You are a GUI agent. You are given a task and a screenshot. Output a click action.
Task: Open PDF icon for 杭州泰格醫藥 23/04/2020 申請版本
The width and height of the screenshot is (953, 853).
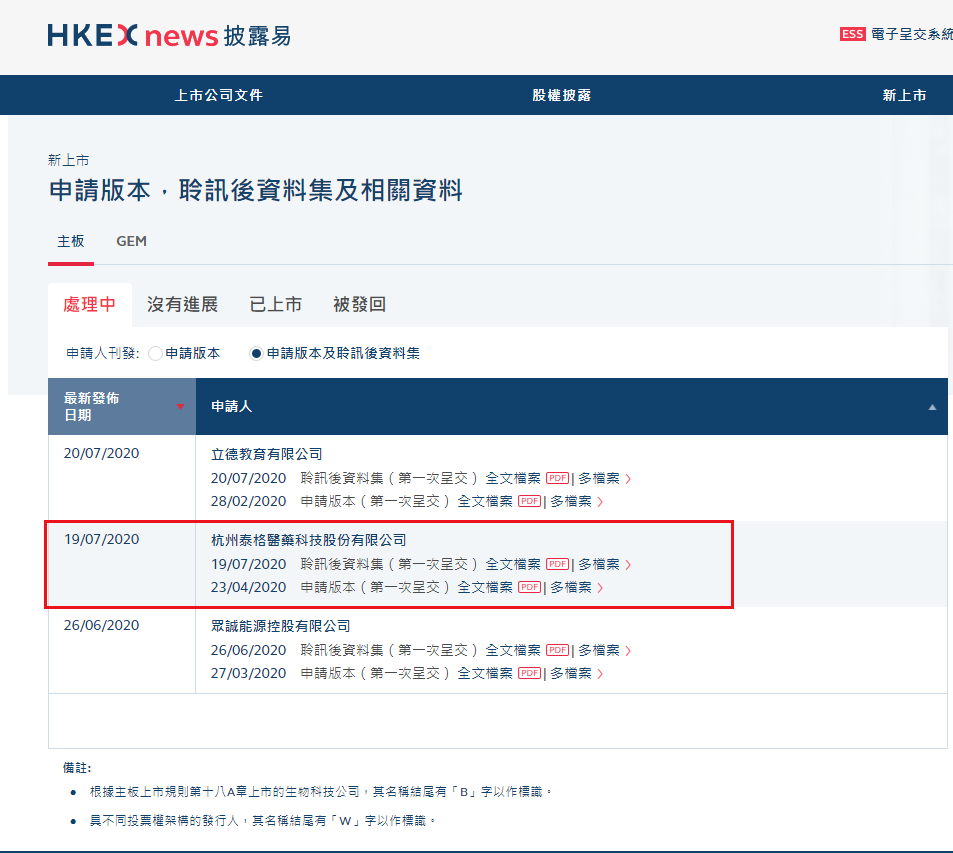coord(529,587)
